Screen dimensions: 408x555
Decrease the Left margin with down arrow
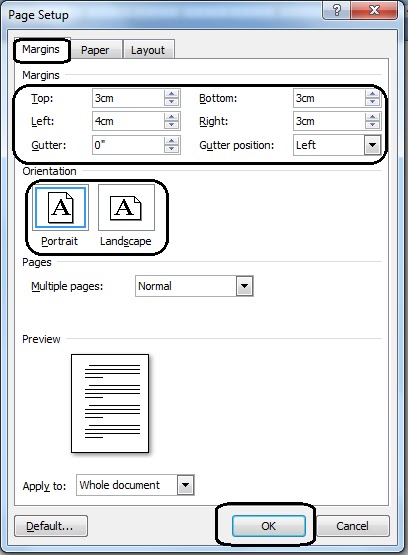[x=172, y=125]
